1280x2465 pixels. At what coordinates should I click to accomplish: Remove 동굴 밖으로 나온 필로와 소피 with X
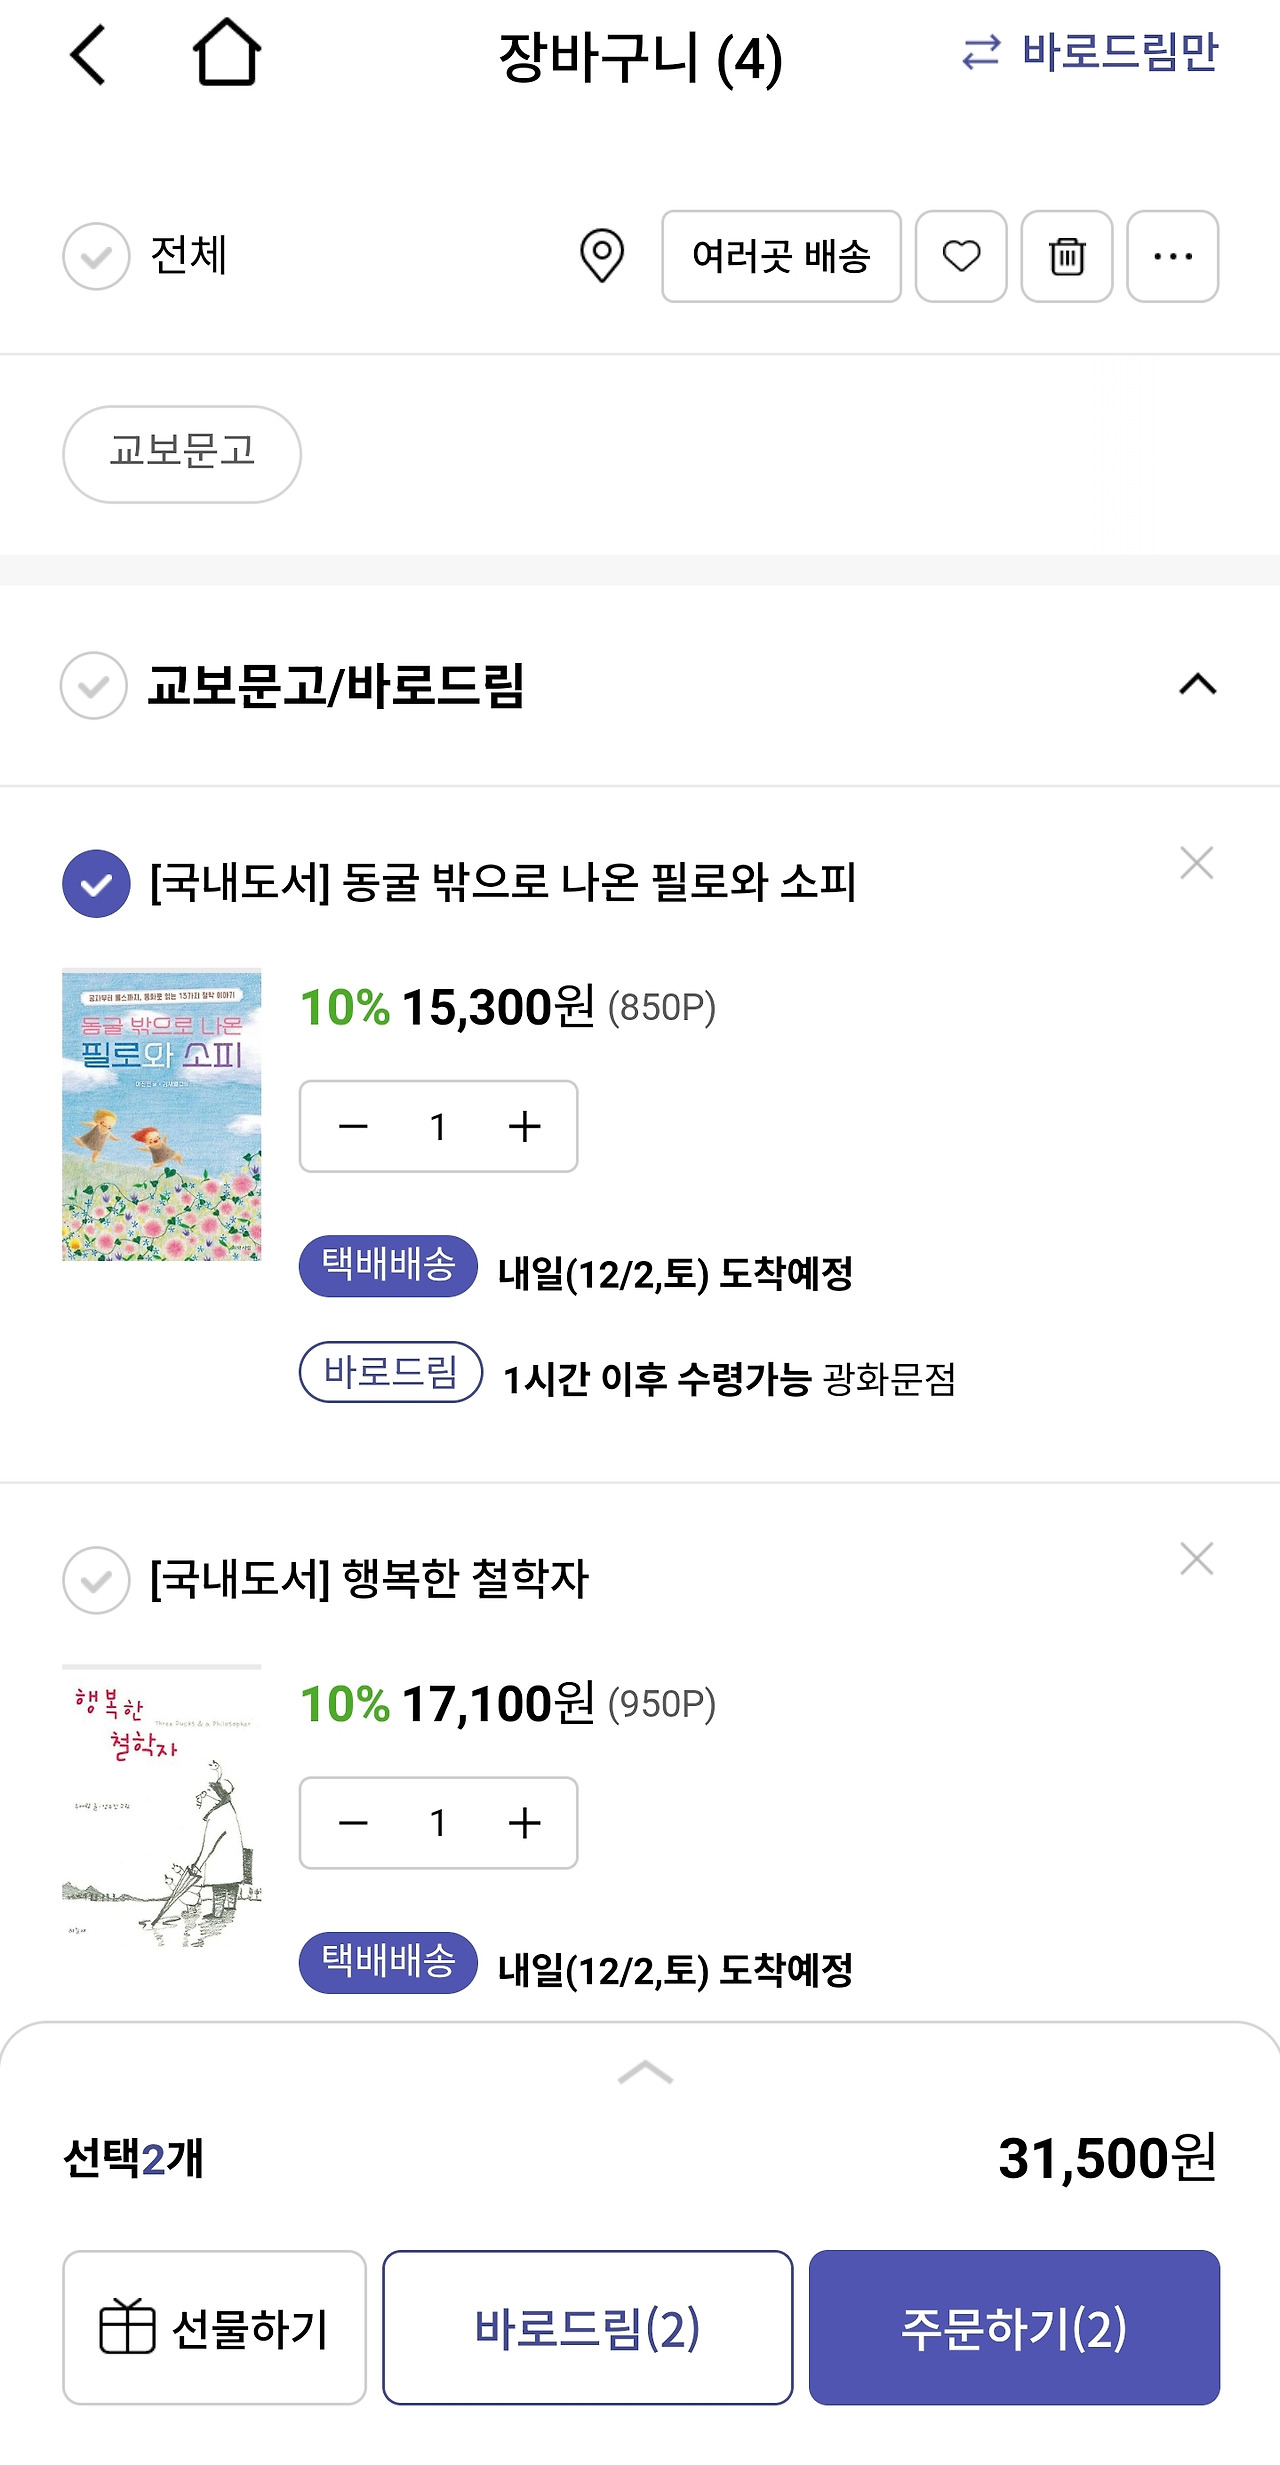pyautogui.click(x=1196, y=863)
